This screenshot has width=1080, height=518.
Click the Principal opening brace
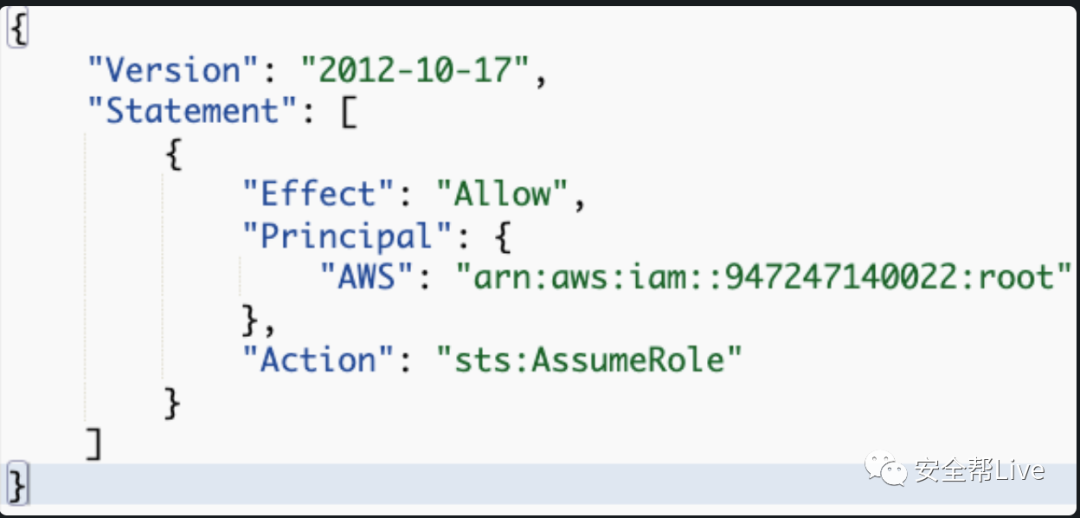coord(504,238)
